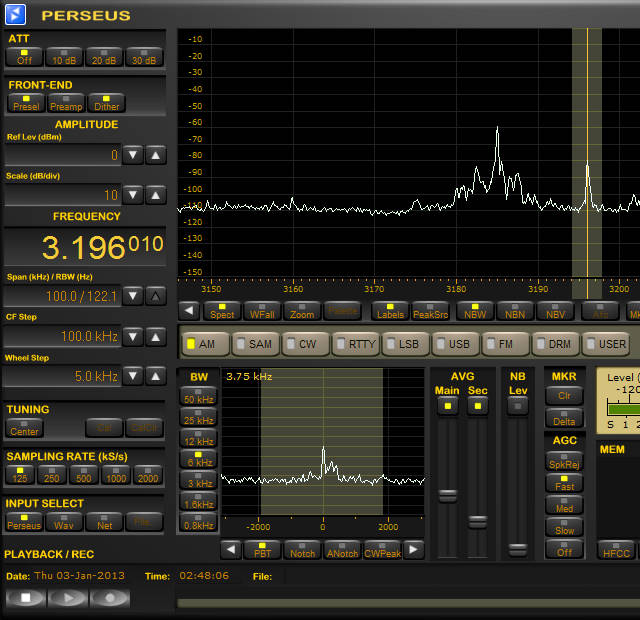Increase the Span/RBW with up arrow

(x=156, y=296)
